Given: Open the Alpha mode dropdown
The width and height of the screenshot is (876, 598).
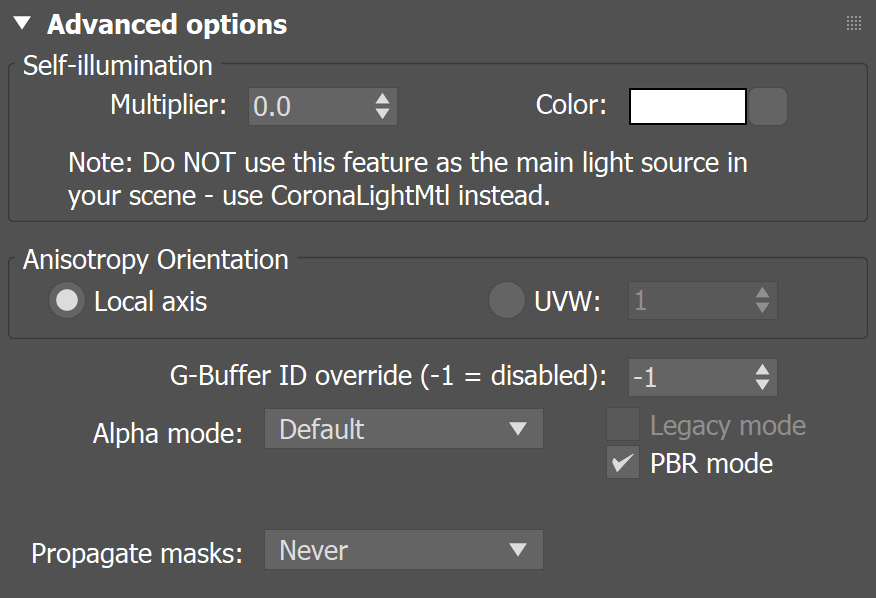Looking at the screenshot, I should (403, 429).
